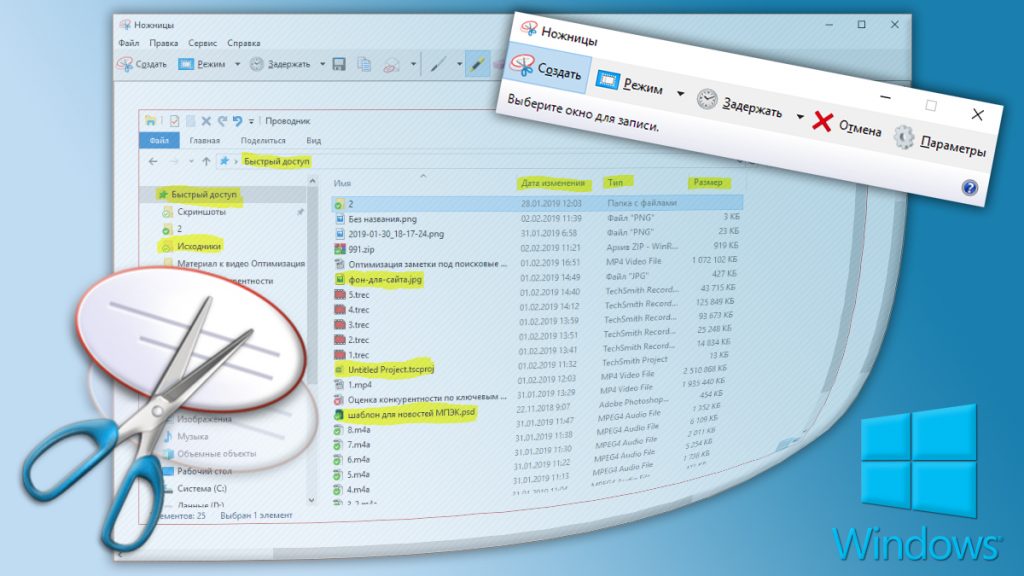Click the delete X icon in Explorer's quick toolbar
The image size is (1024, 576).
click(x=206, y=121)
